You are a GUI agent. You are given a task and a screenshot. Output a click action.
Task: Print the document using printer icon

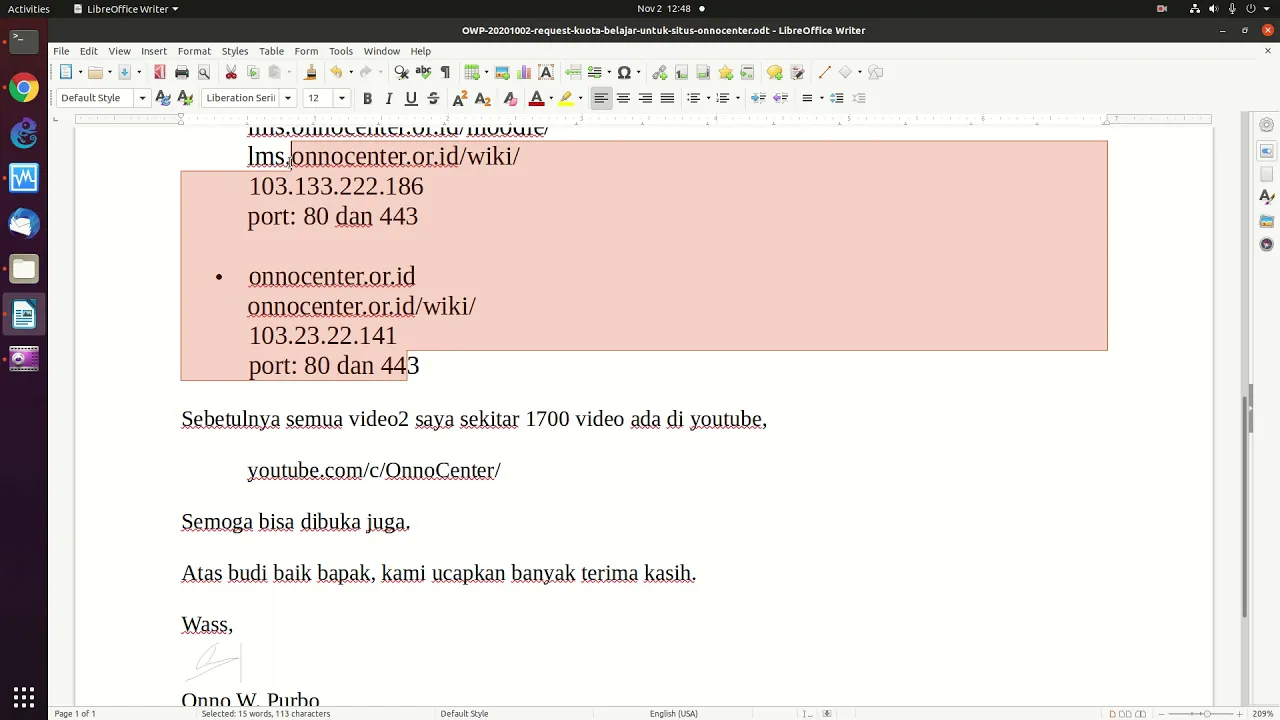182,72
